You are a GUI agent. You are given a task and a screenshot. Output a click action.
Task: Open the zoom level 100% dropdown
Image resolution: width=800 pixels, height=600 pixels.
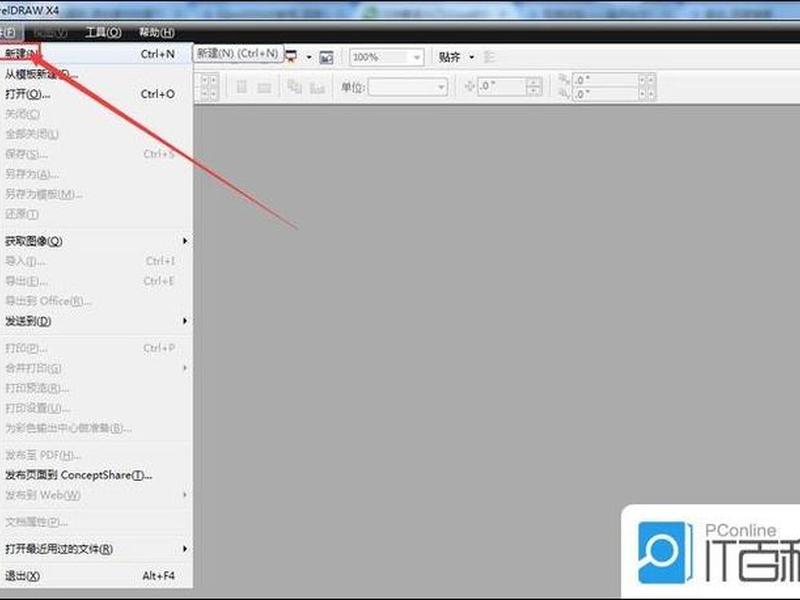pos(417,58)
